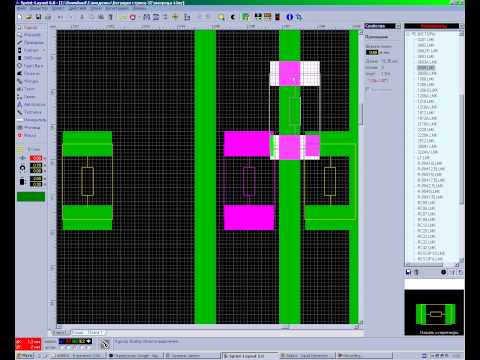Click the Sprint-Layout 5.0 taskbar button
Image resolution: width=480 pixels, height=360 pixels.
[250, 356]
